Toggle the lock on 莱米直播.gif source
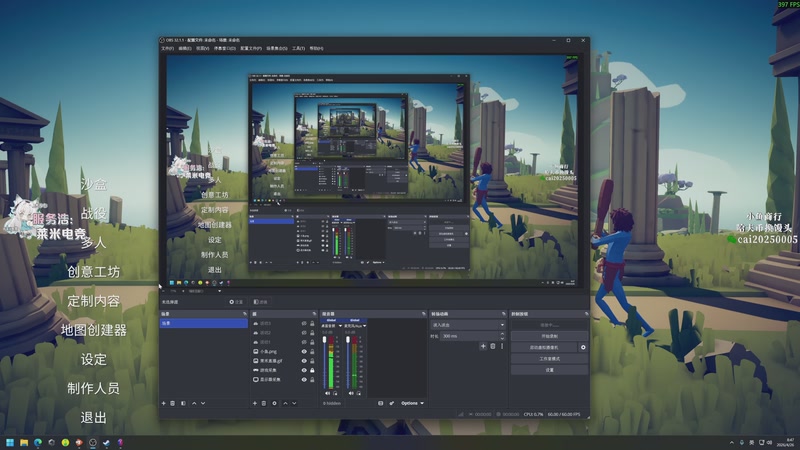800x450 pixels. (312, 361)
